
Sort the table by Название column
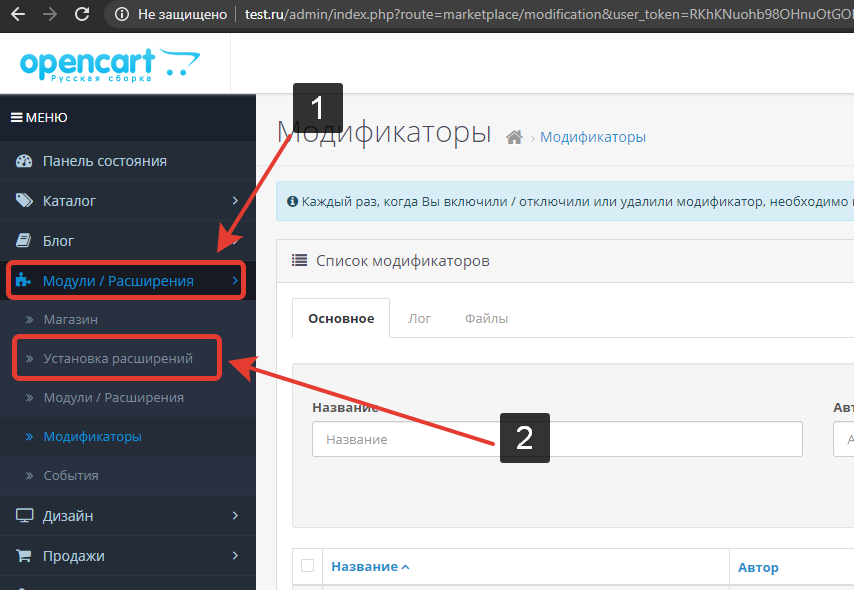(365, 567)
